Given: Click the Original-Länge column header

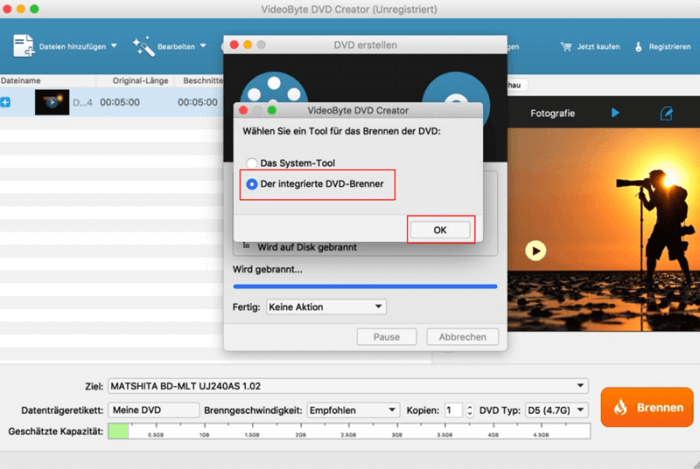Looking at the screenshot, I should pyautogui.click(x=140, y=81).
